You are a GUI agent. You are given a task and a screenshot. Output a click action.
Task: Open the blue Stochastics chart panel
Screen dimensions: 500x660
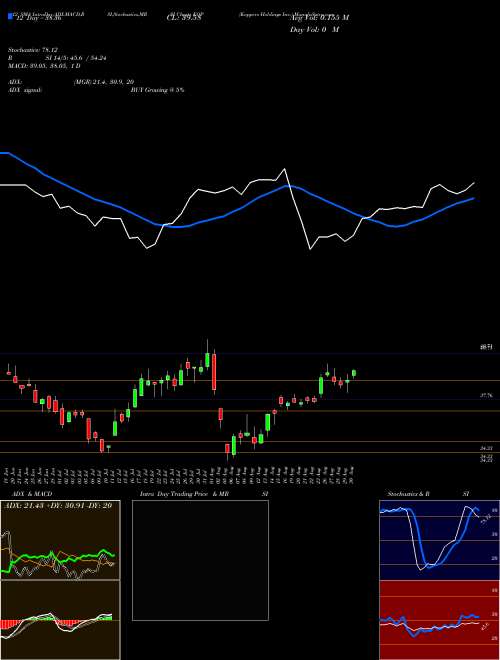(439, 540)
